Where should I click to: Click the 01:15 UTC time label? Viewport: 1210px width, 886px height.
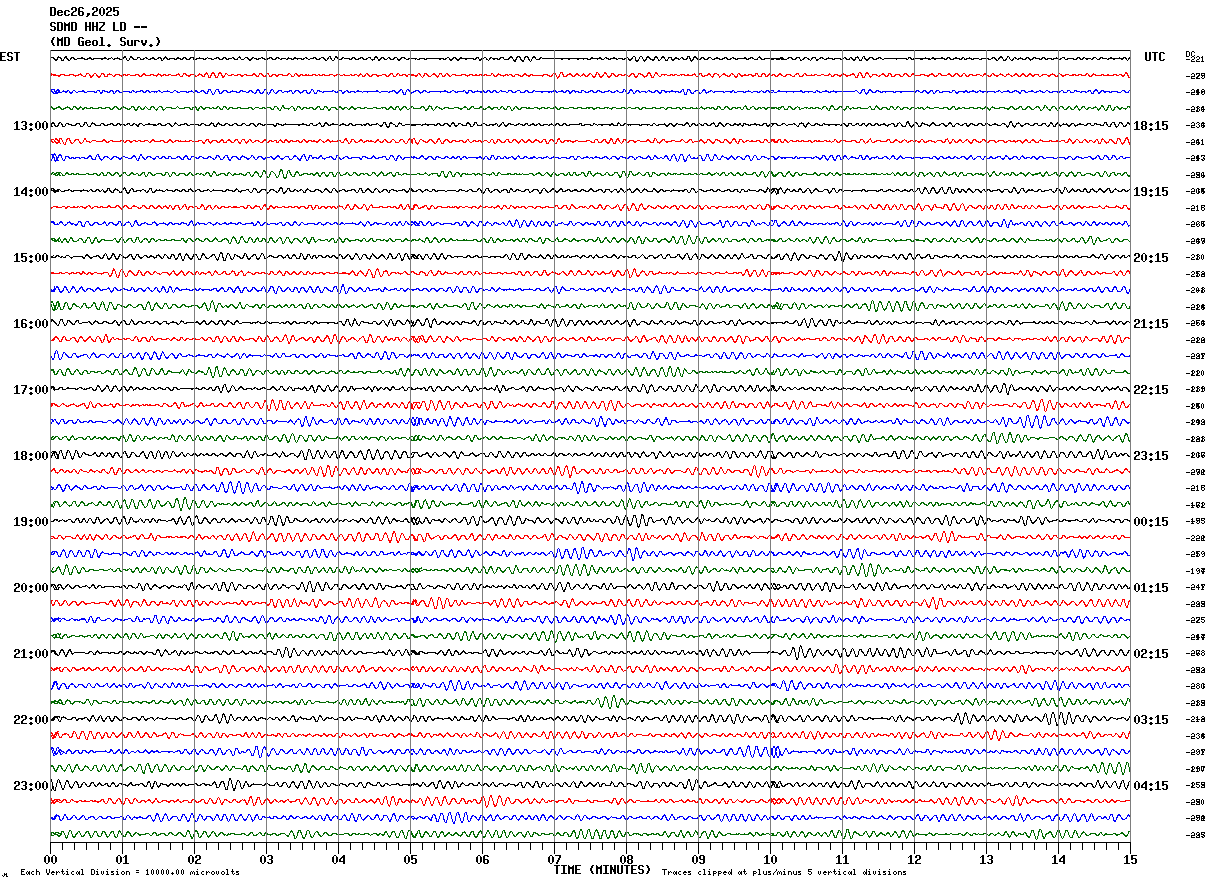(1151, 588)
